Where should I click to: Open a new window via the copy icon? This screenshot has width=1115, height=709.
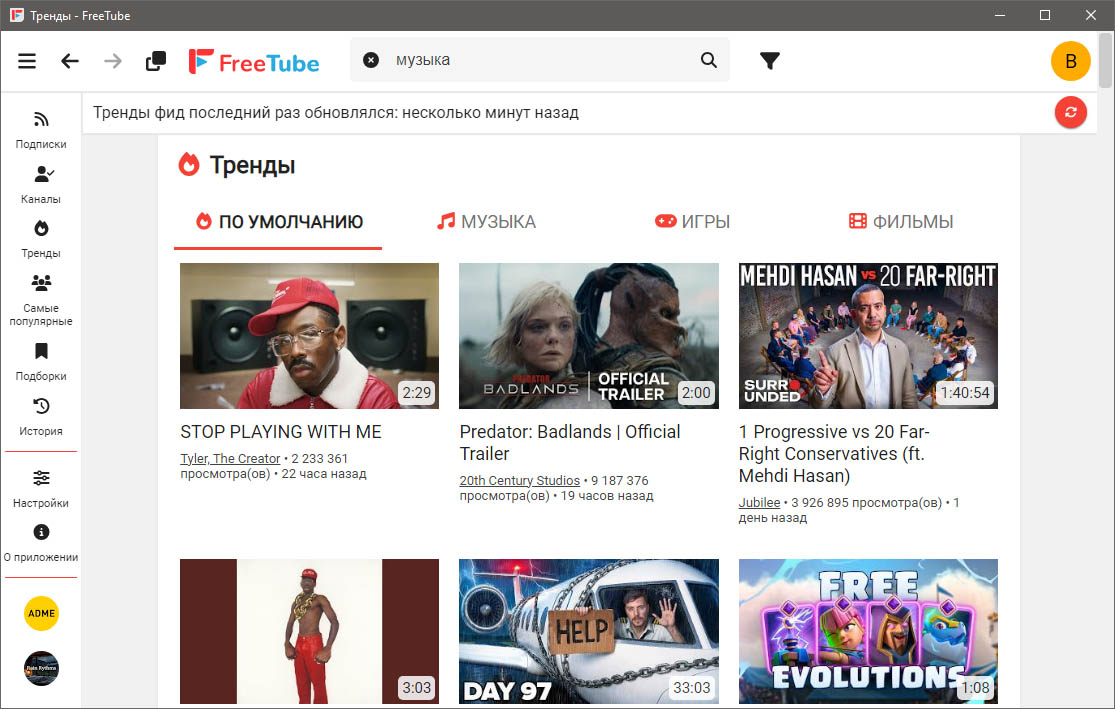156,61
